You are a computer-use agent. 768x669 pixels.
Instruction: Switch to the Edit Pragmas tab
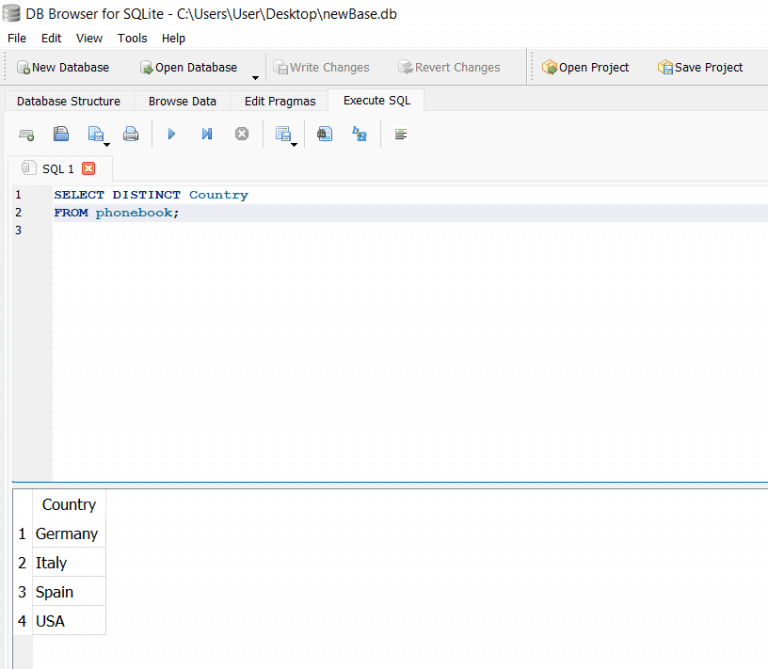click(x=280, y=101)
